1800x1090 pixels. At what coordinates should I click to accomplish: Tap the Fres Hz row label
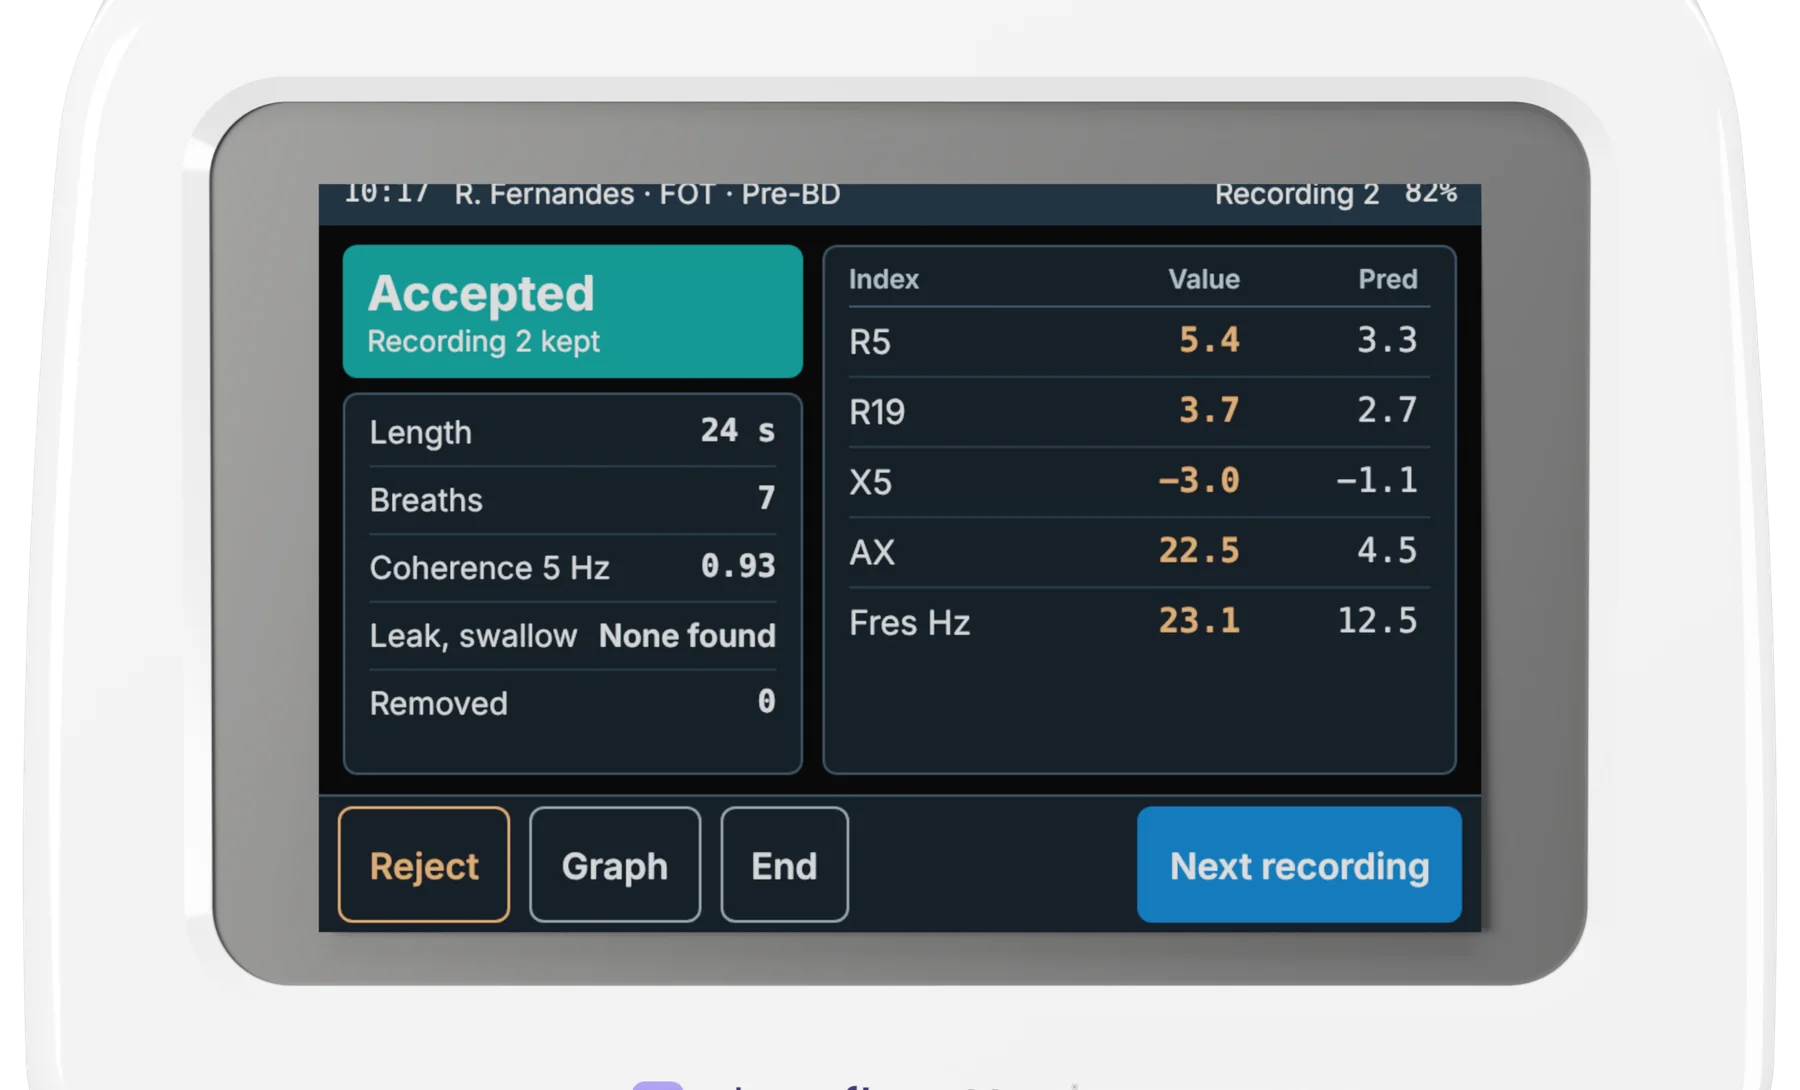click(x=910, y=622)
